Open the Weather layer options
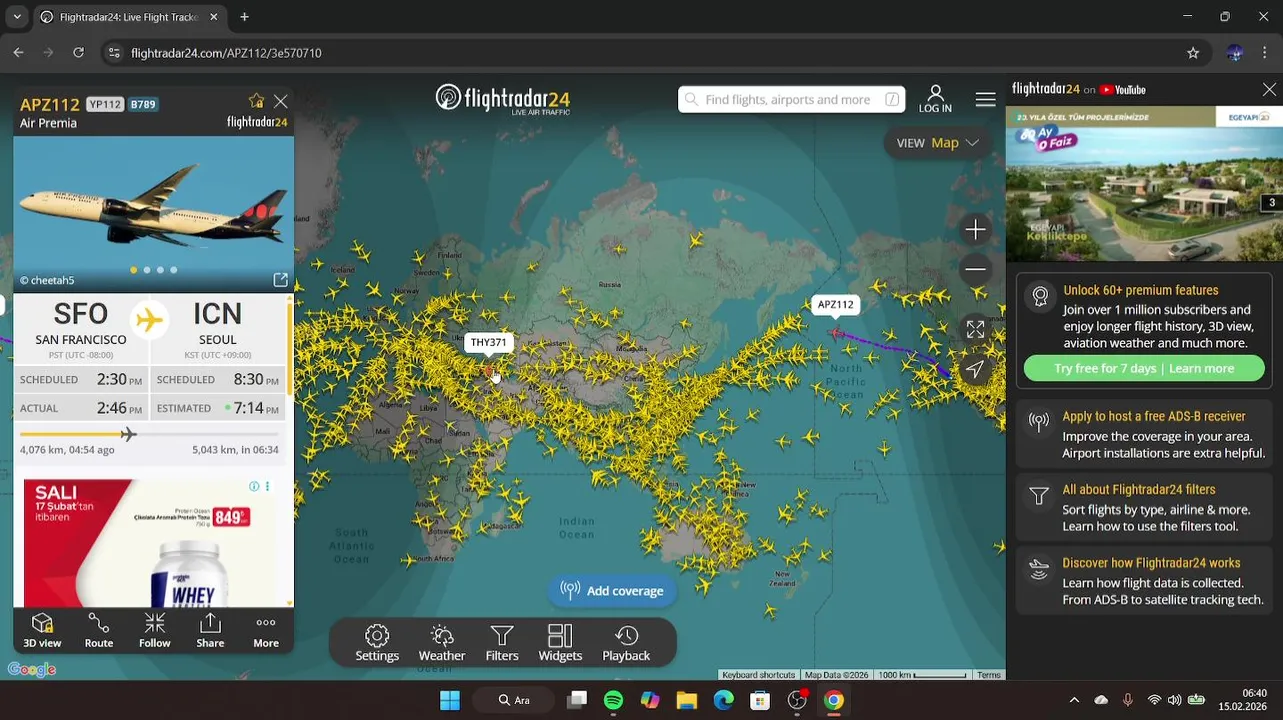 pyautogui.click(x=442, y=643)
